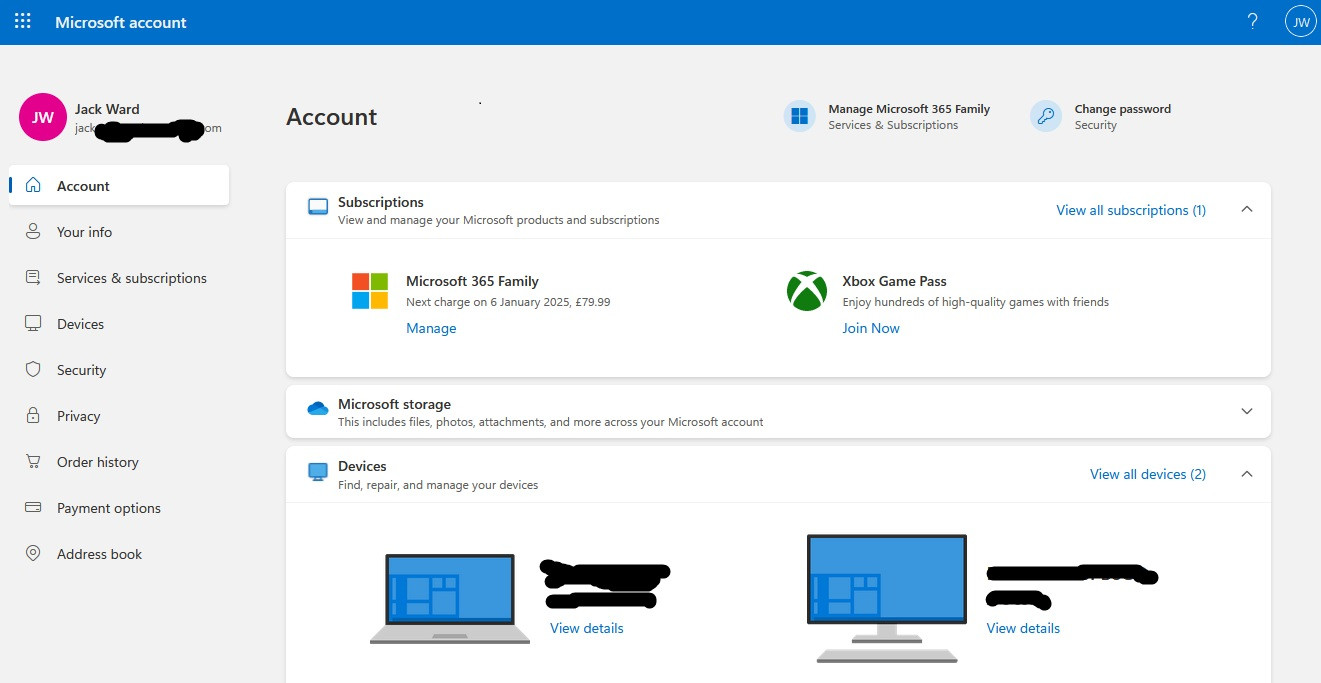Click Manage Microsoft 365 Family shortcut text
The height and width of the screenshot is (683, 1321).
point(909,109)
